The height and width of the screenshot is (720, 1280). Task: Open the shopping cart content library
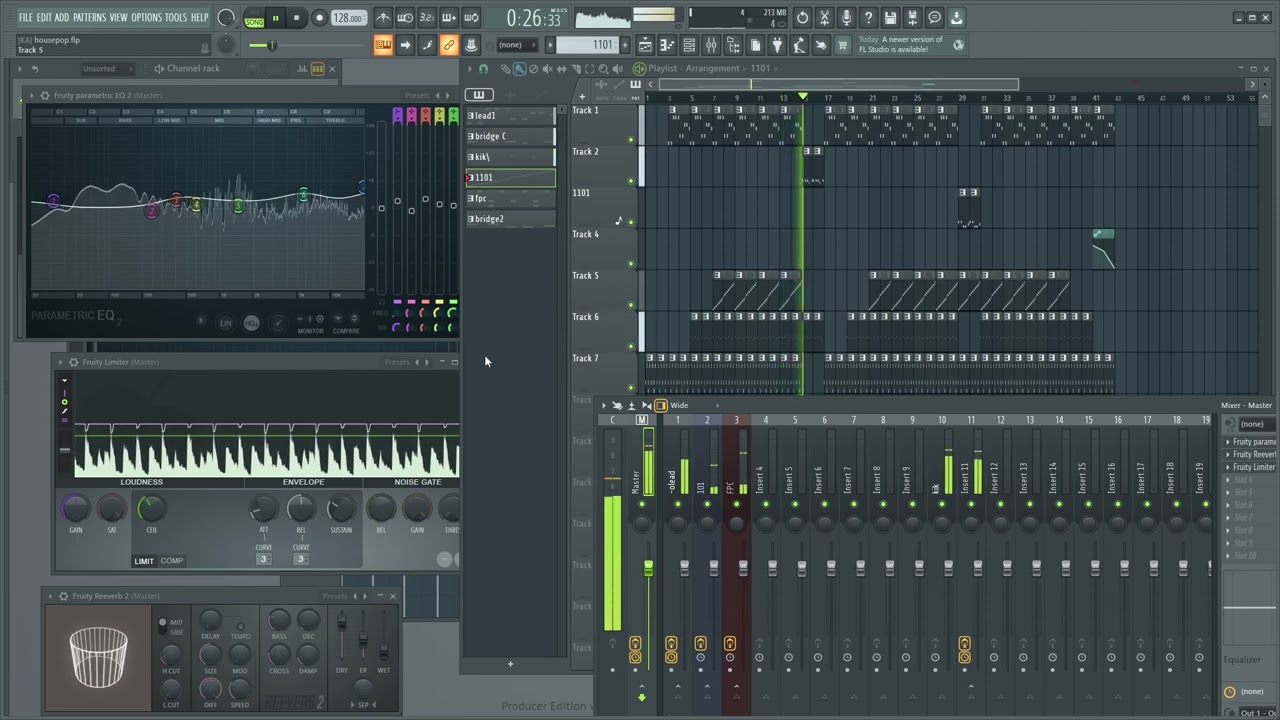(842, 45)
